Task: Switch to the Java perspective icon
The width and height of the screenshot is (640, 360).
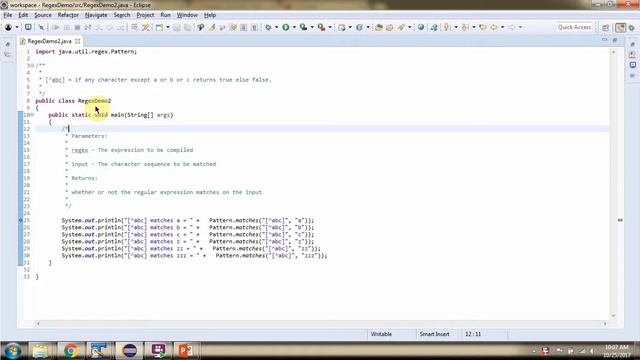Action: 620,27
